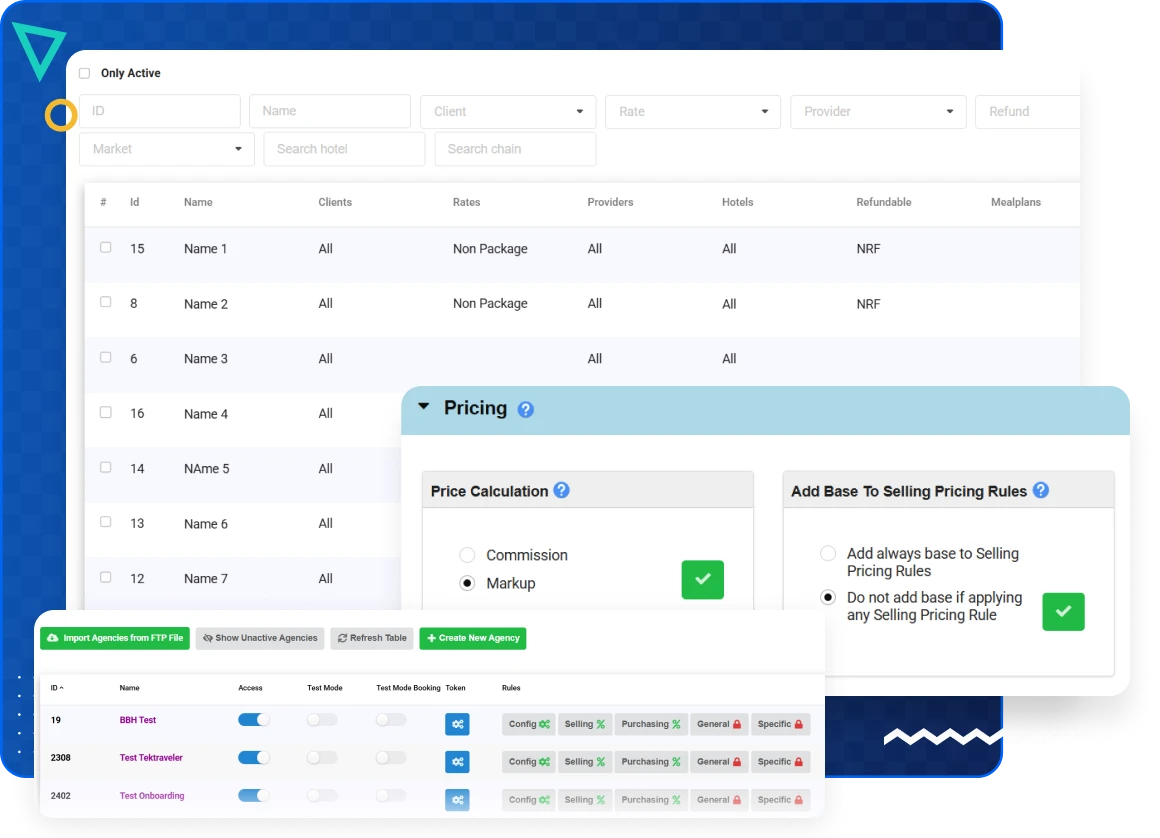Toggle Test Mode Booking switch for Test Tektraveler
Image resolution: width=1160 pixels, height=838 pixels.
pyautogui.click(x=391, y=757)
